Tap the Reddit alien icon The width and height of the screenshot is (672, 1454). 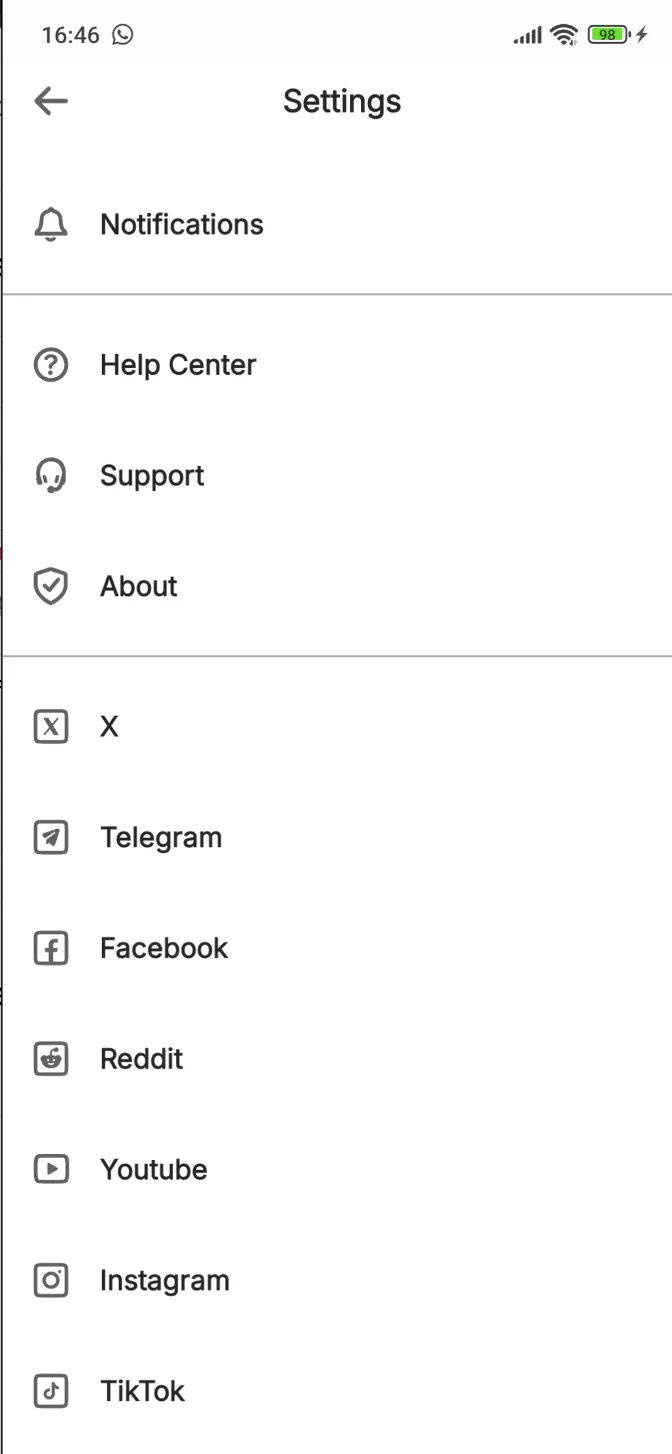coord(51,1059)
